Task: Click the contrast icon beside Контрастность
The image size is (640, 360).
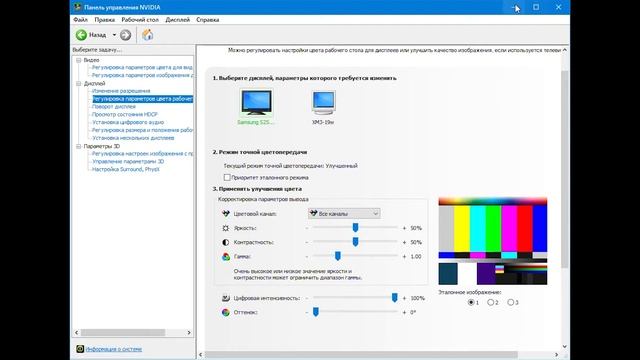Action: point(226,242)
